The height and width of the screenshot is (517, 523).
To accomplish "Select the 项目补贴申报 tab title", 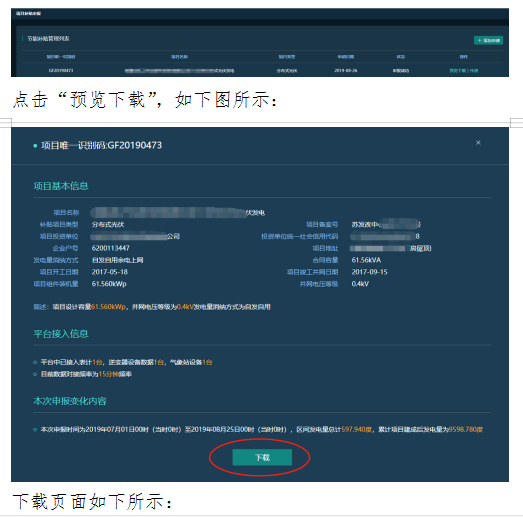I will pos(28,13).
